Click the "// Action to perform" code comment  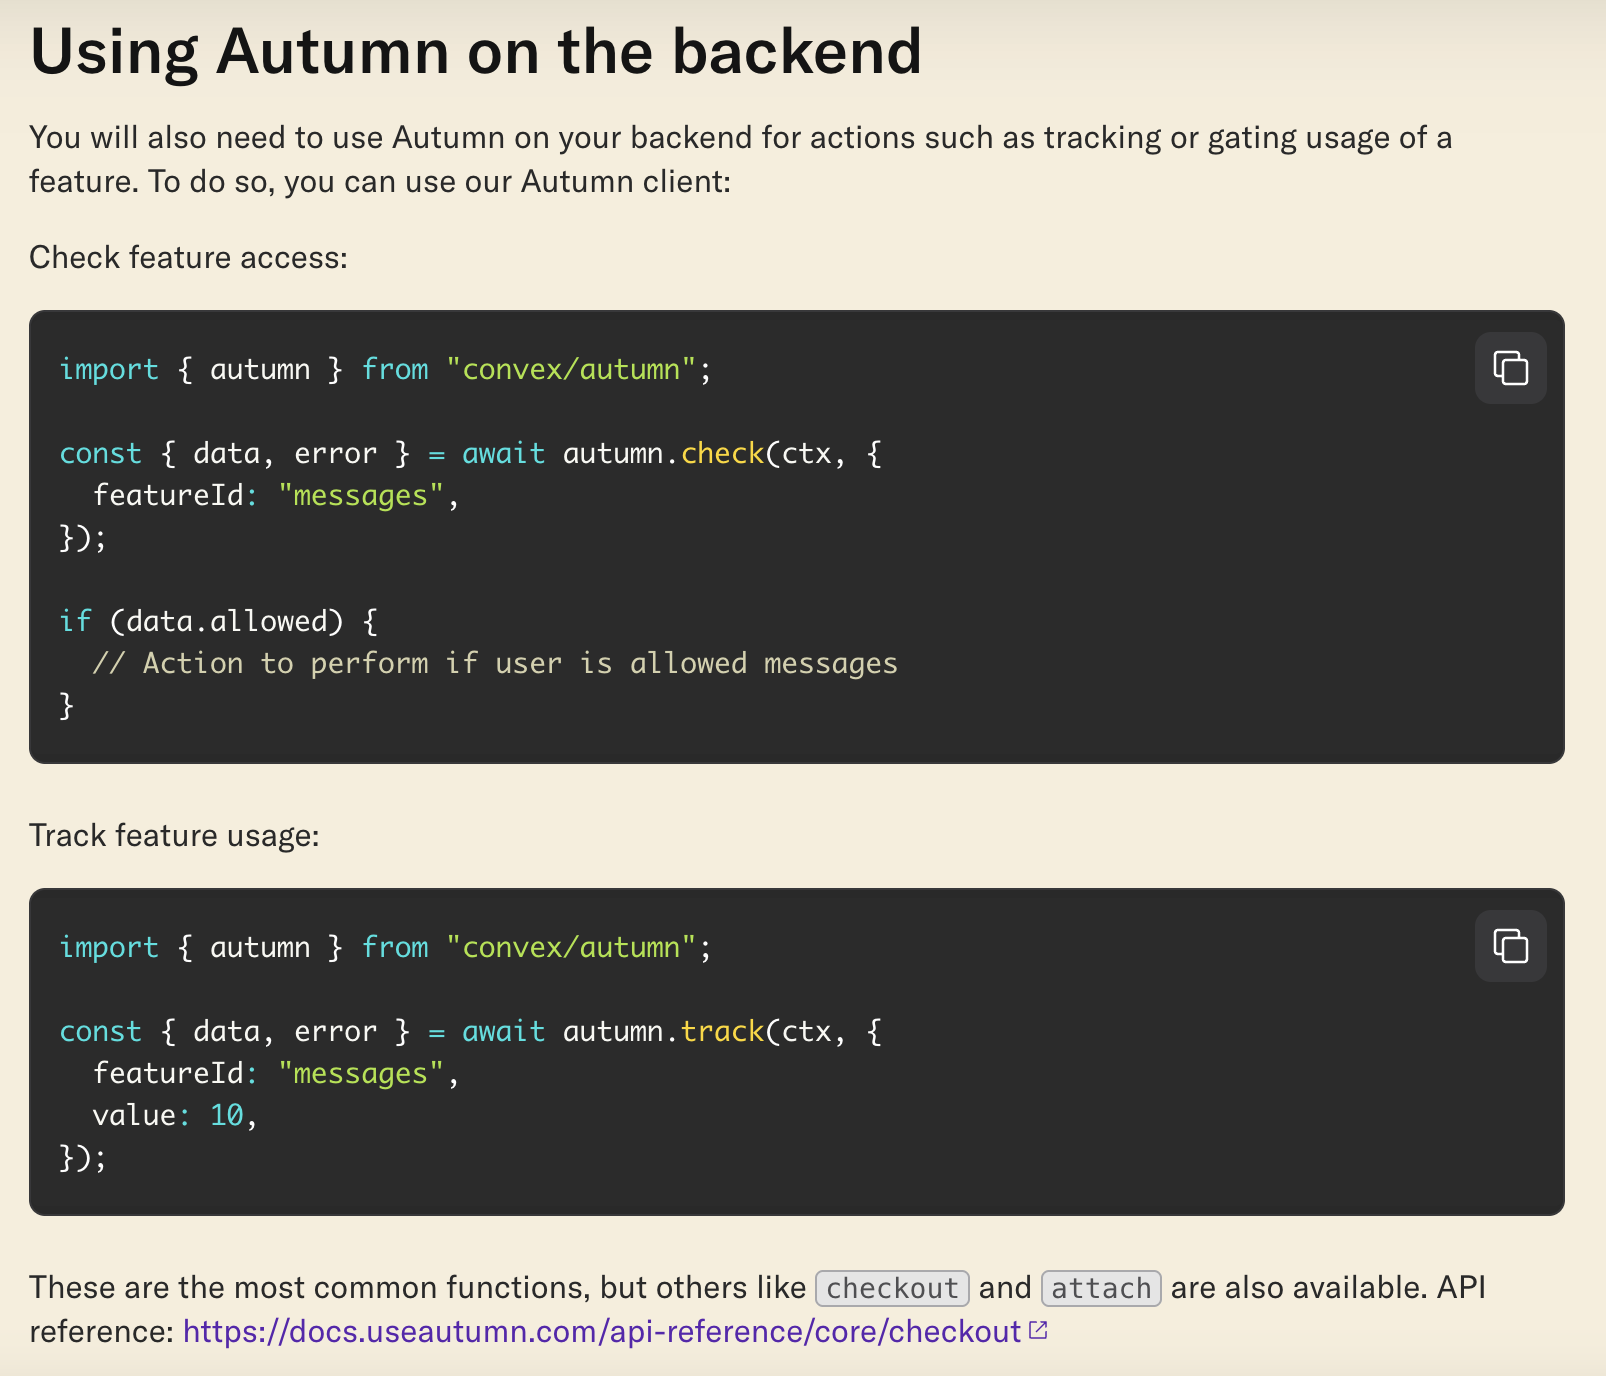[495, 664]
